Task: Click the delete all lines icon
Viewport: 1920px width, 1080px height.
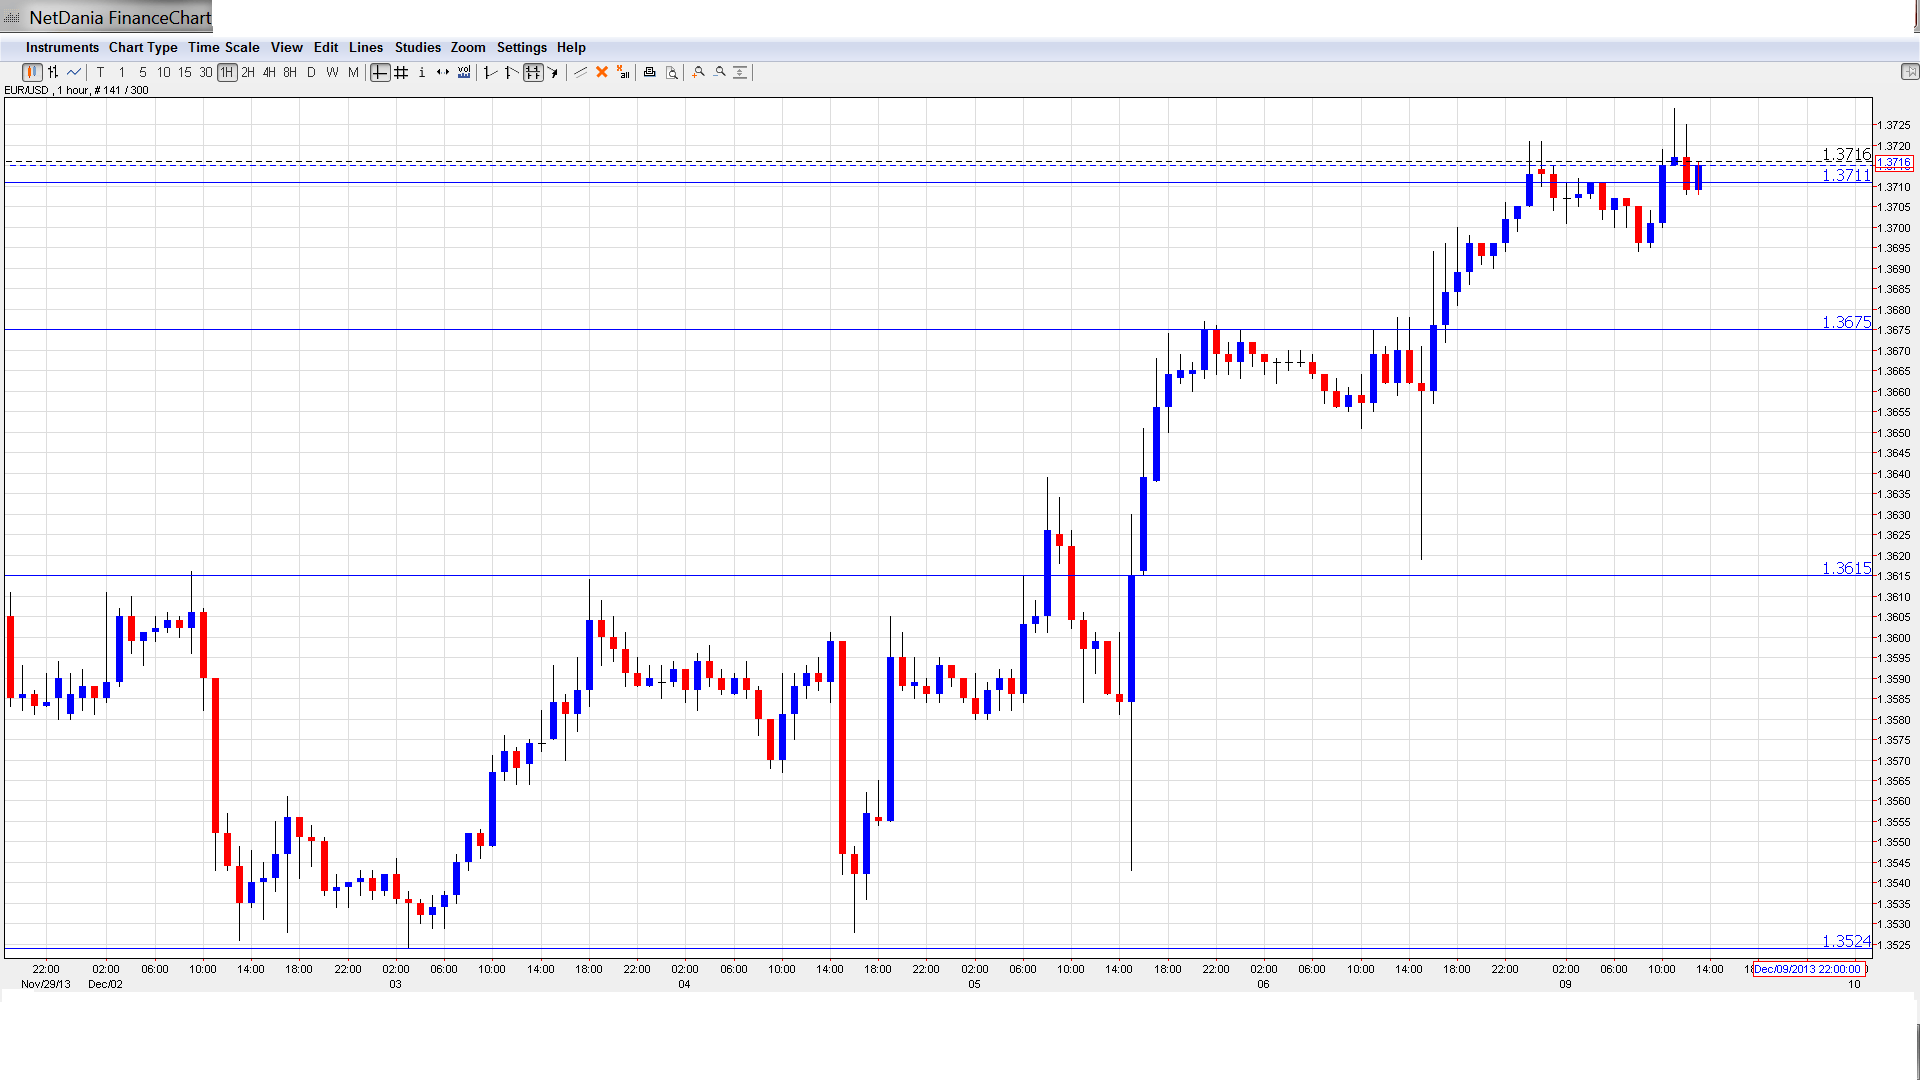Action: point(623,72)
